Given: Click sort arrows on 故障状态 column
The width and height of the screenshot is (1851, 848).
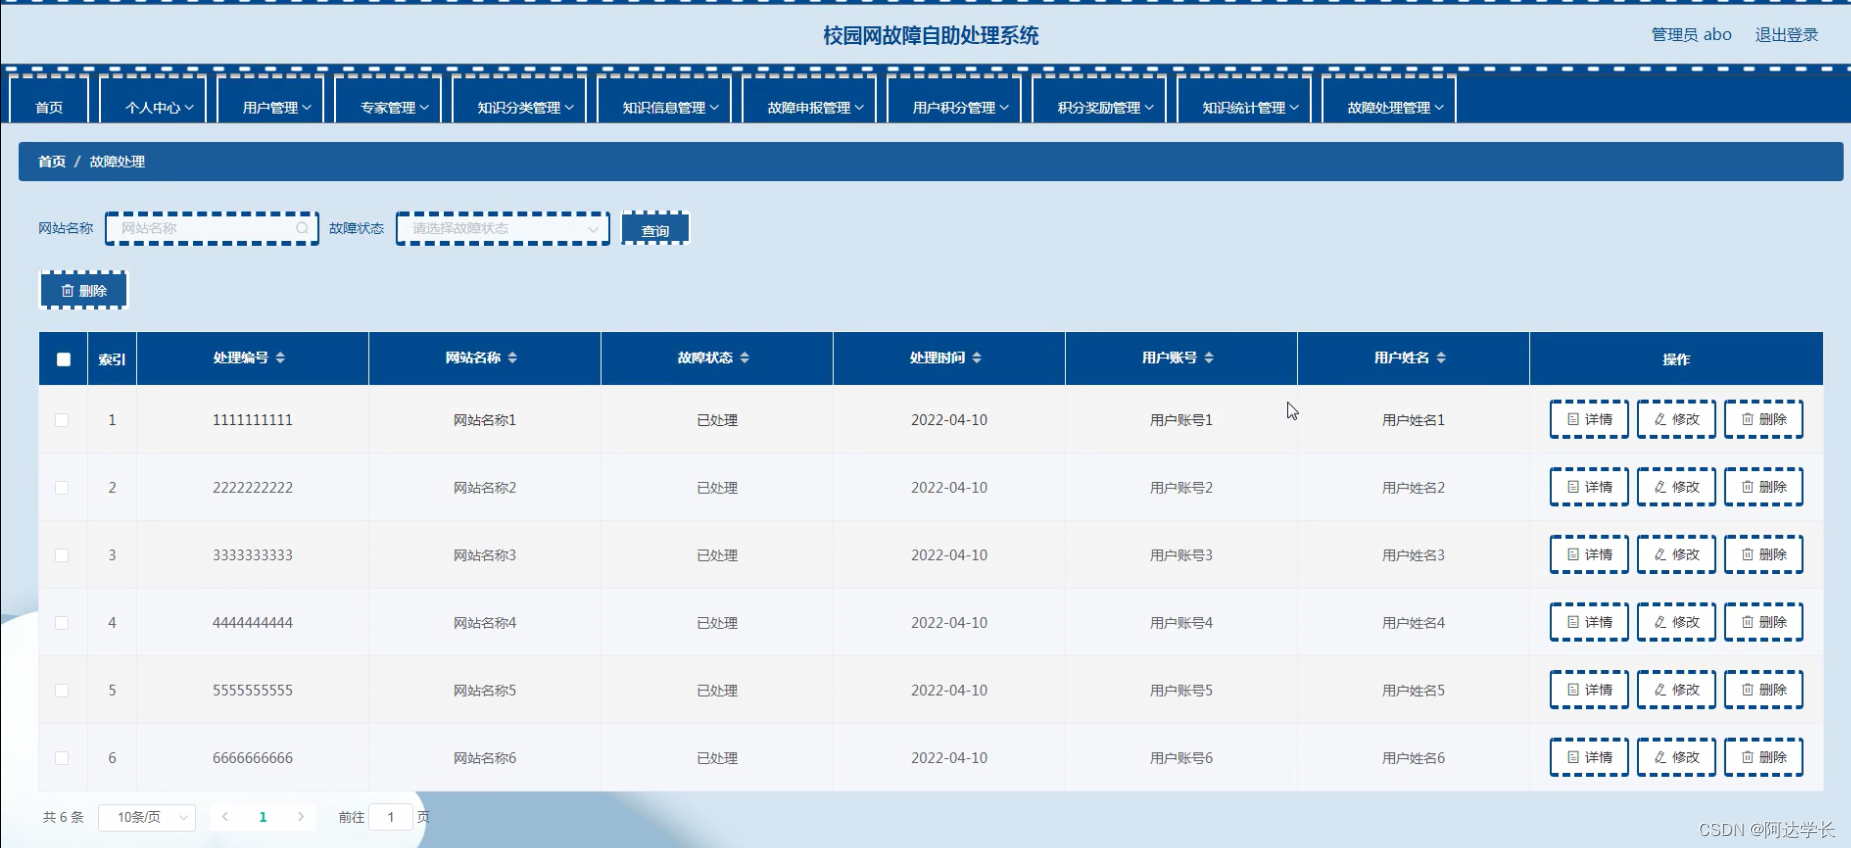Looking at the screenshot, I should (744, 358).
